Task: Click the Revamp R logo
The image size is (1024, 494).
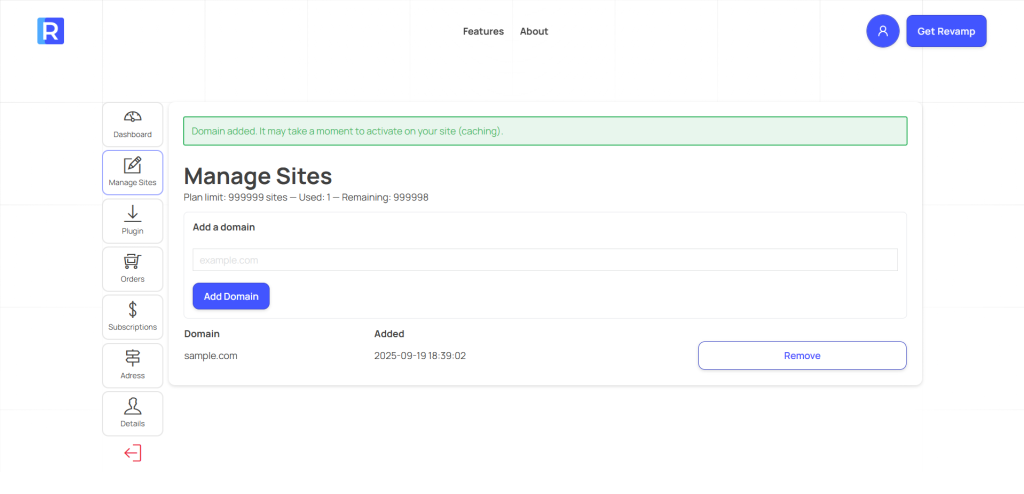Action: 50,31
